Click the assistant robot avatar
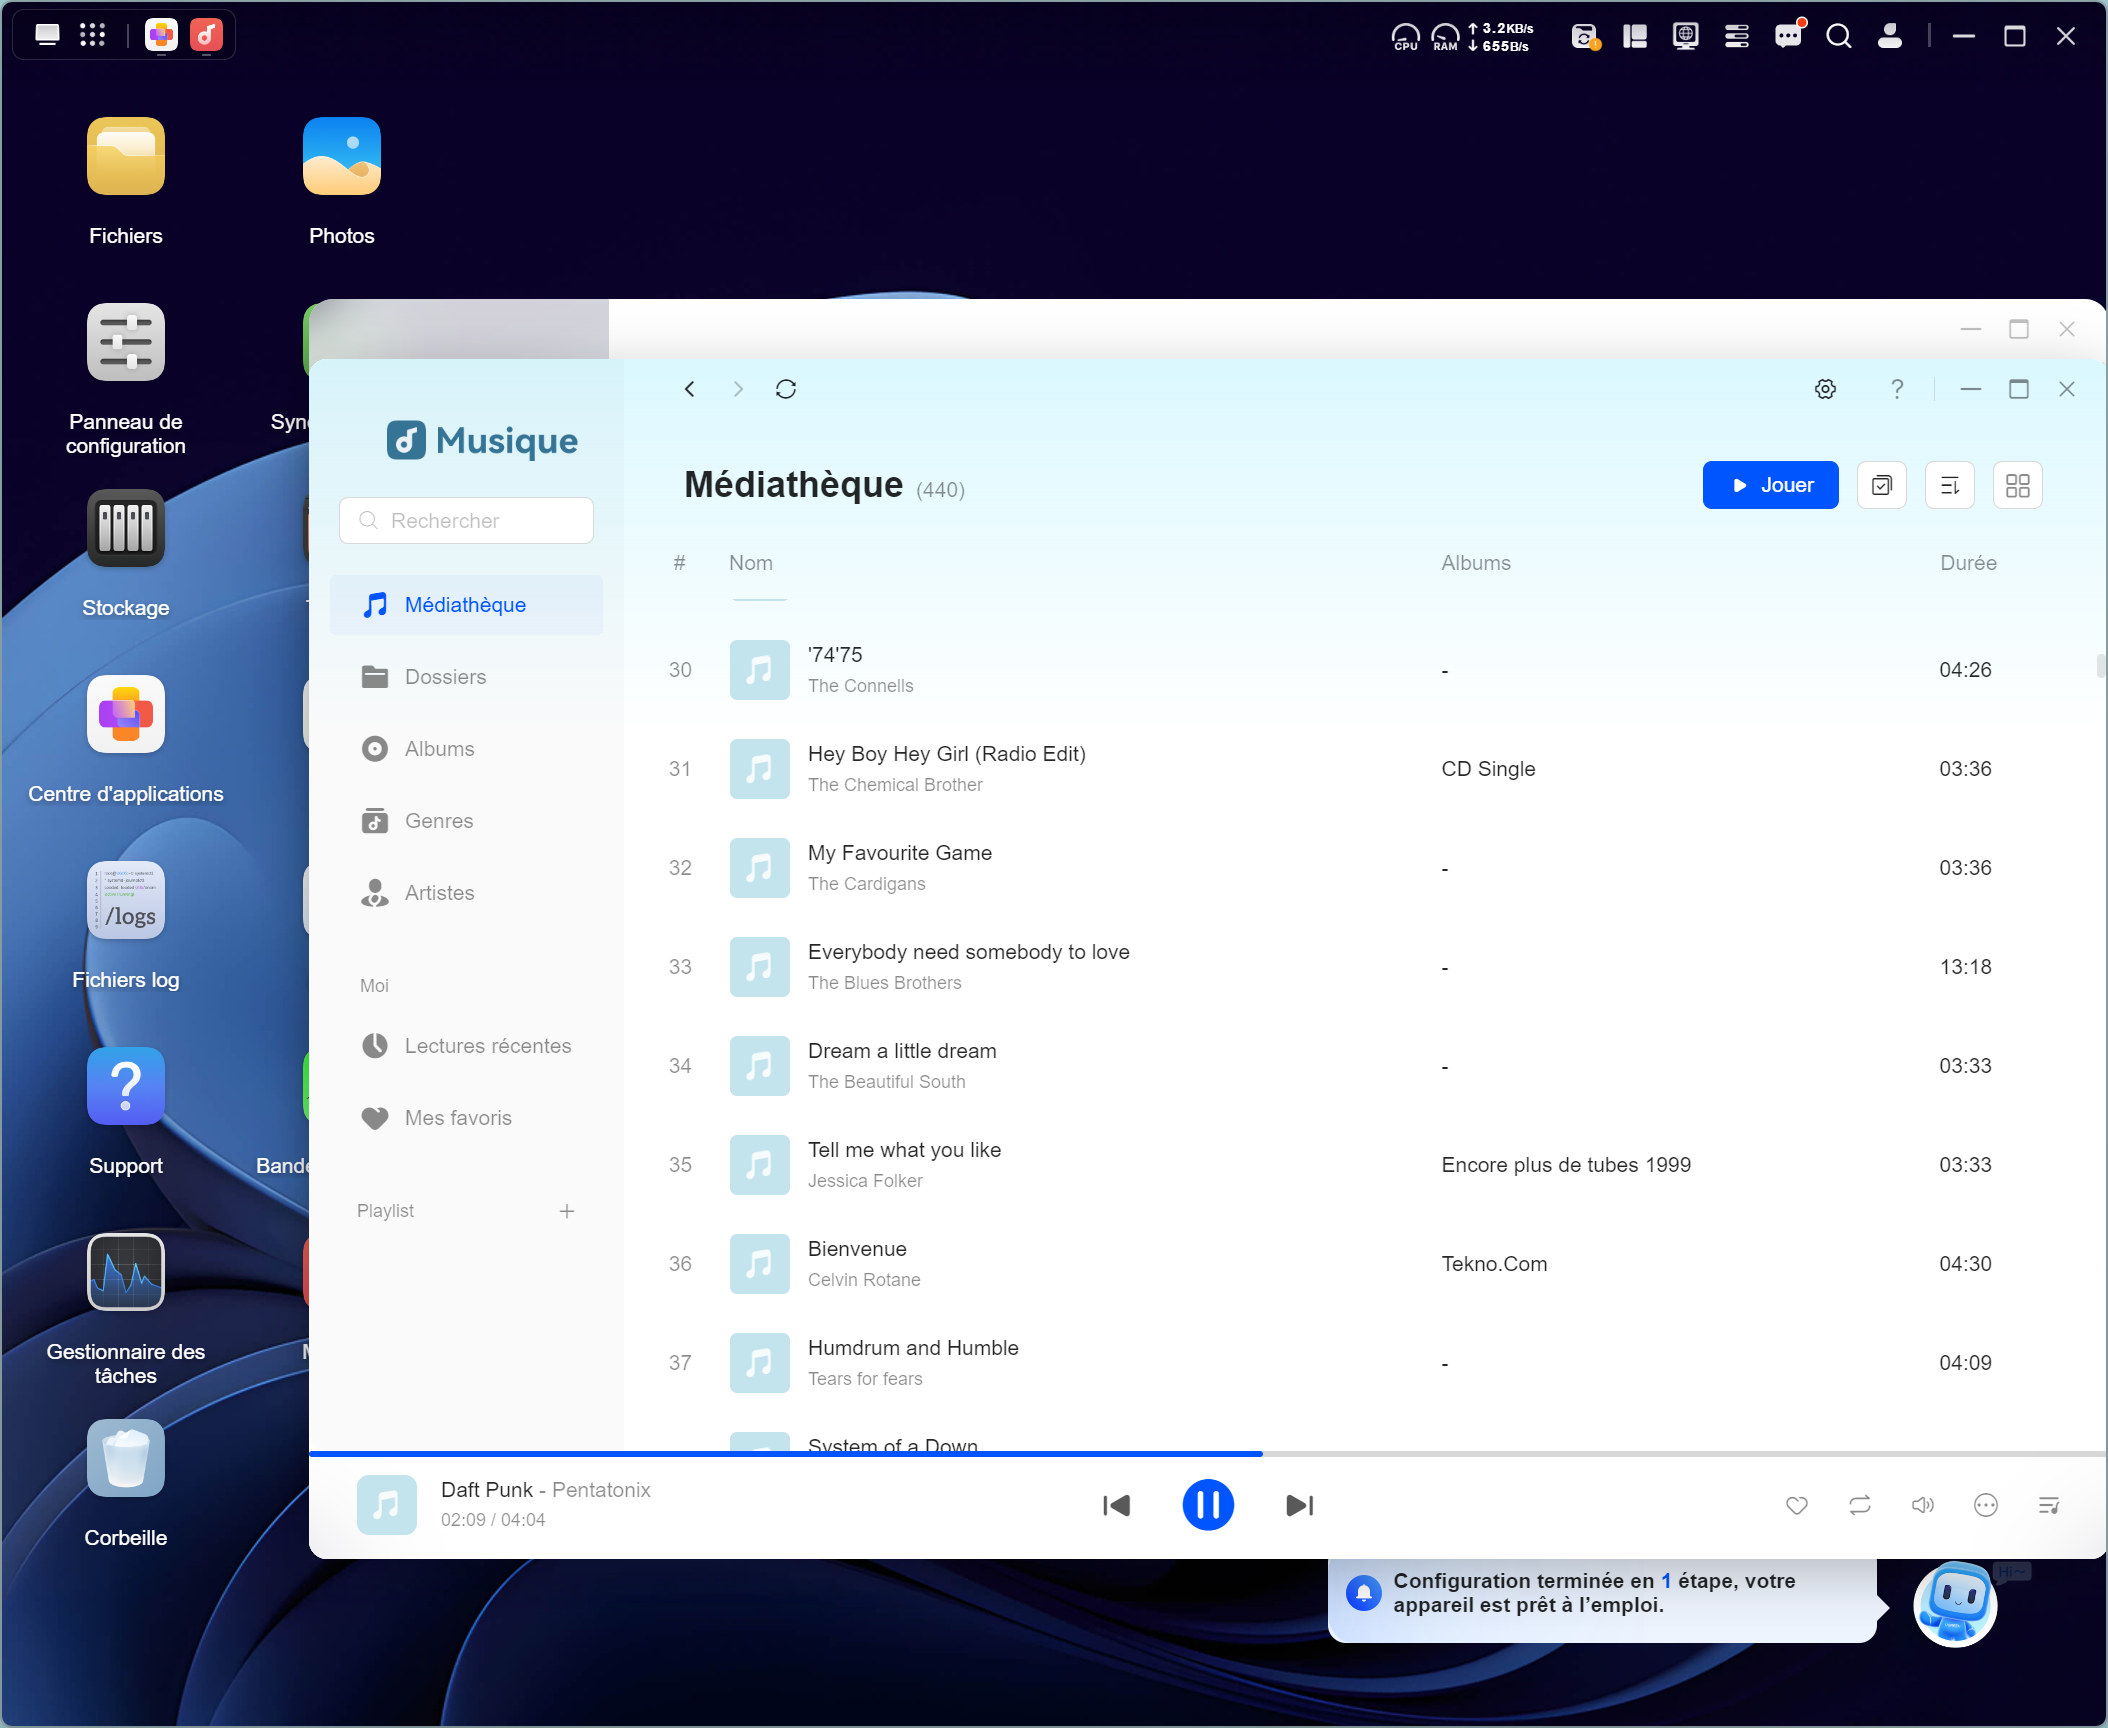Screen dimensions: 2108x1728 (x=1955, y=1604)
